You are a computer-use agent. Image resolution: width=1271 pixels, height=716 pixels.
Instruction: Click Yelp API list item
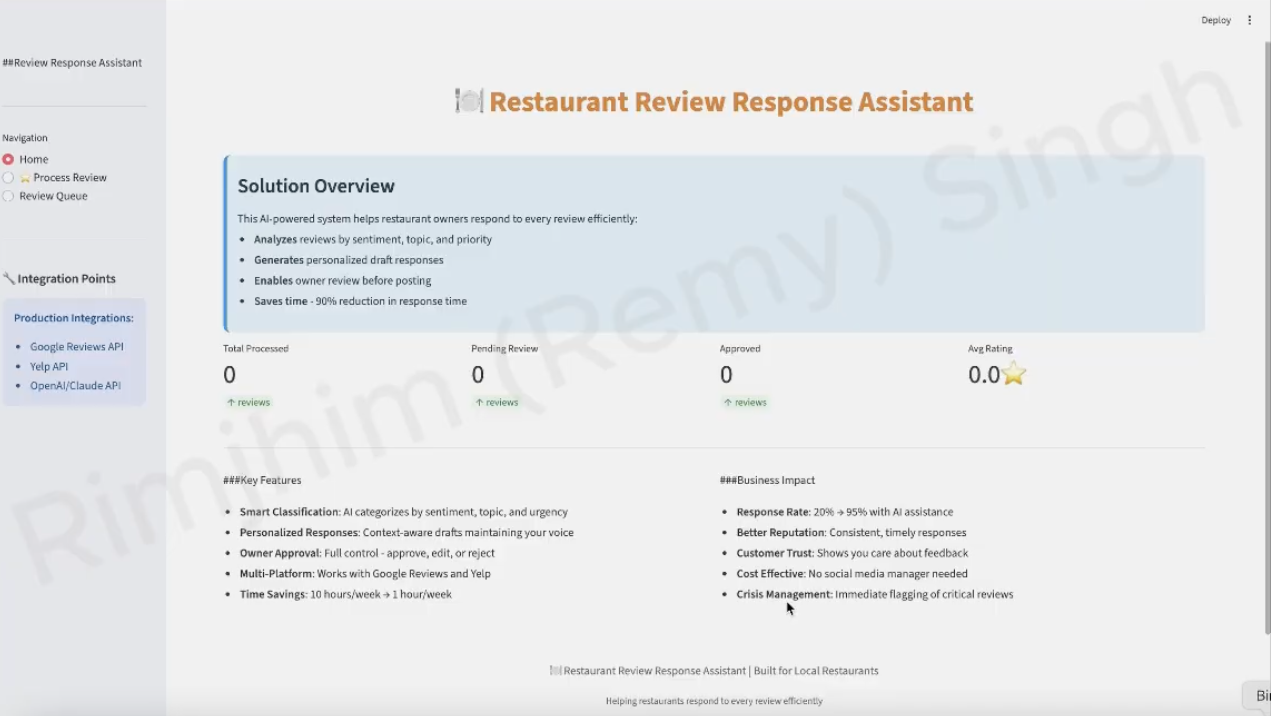[49, 367]
